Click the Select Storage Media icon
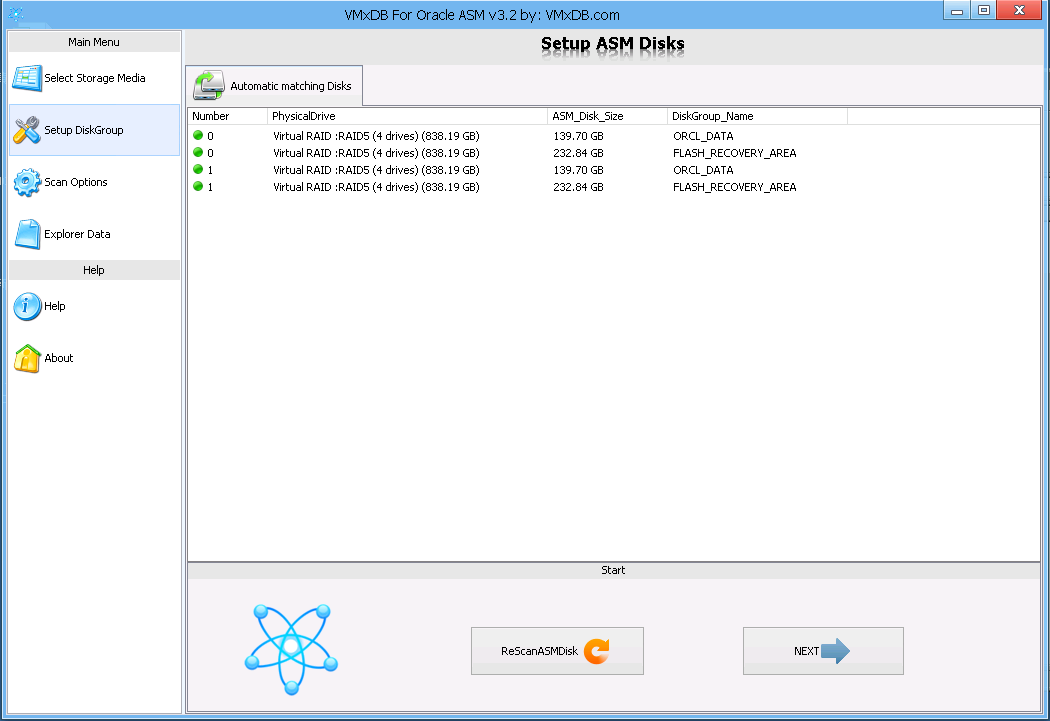The height and width of the screenshot is (721, 1050). pyautogui.click(x=27, y=78)
